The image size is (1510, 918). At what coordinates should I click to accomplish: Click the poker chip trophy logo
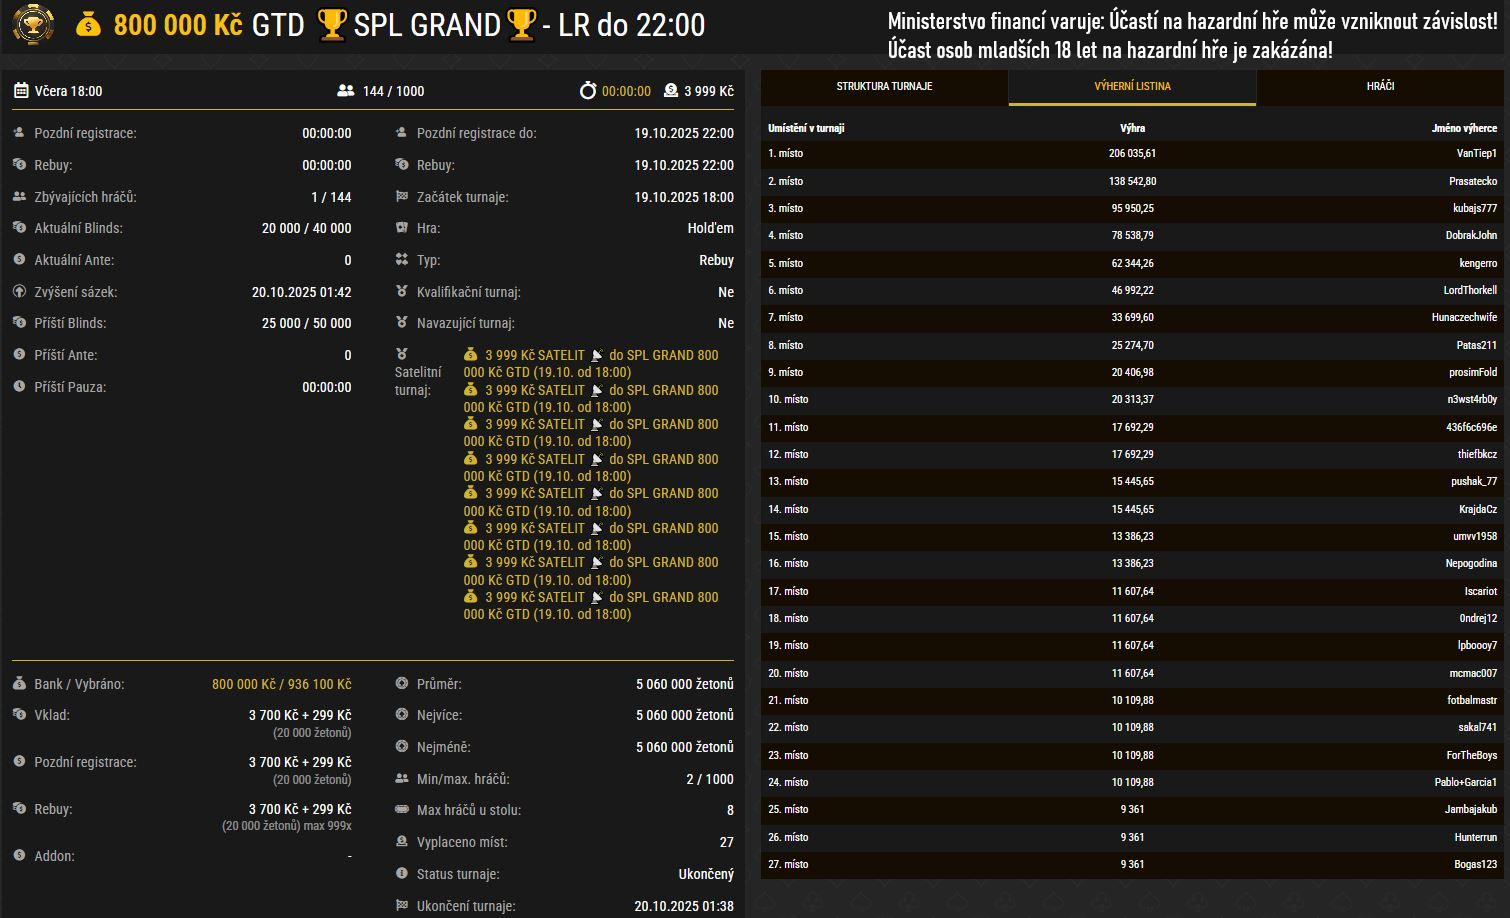pos(33,24)
